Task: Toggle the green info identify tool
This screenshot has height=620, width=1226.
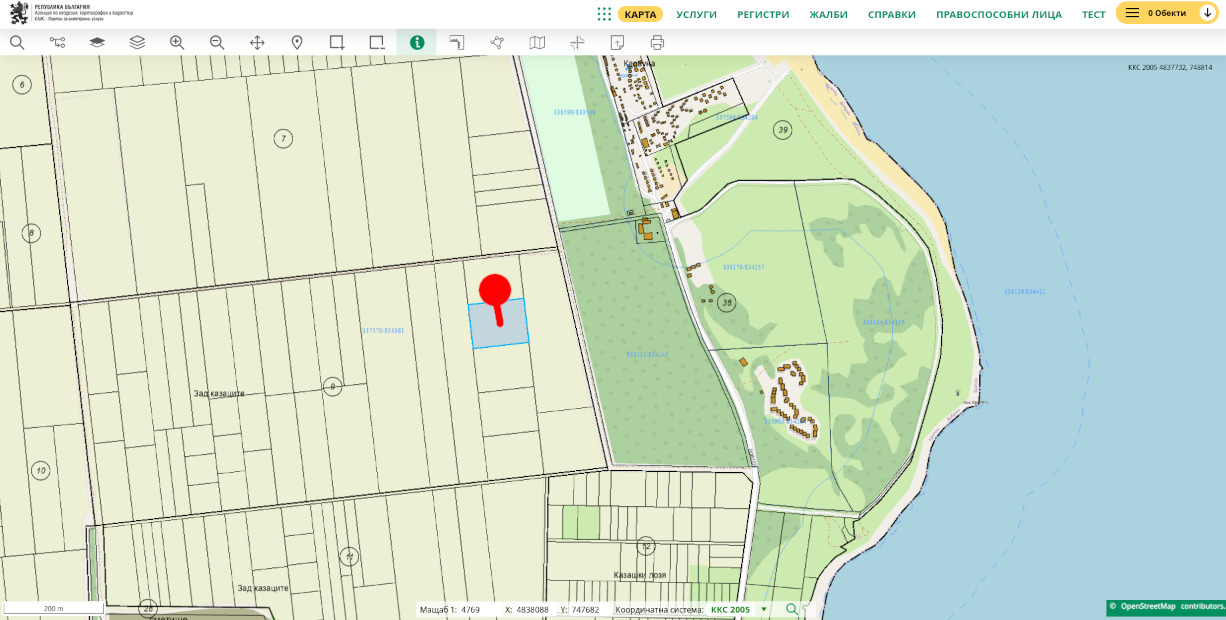Action: pos(417,42)
